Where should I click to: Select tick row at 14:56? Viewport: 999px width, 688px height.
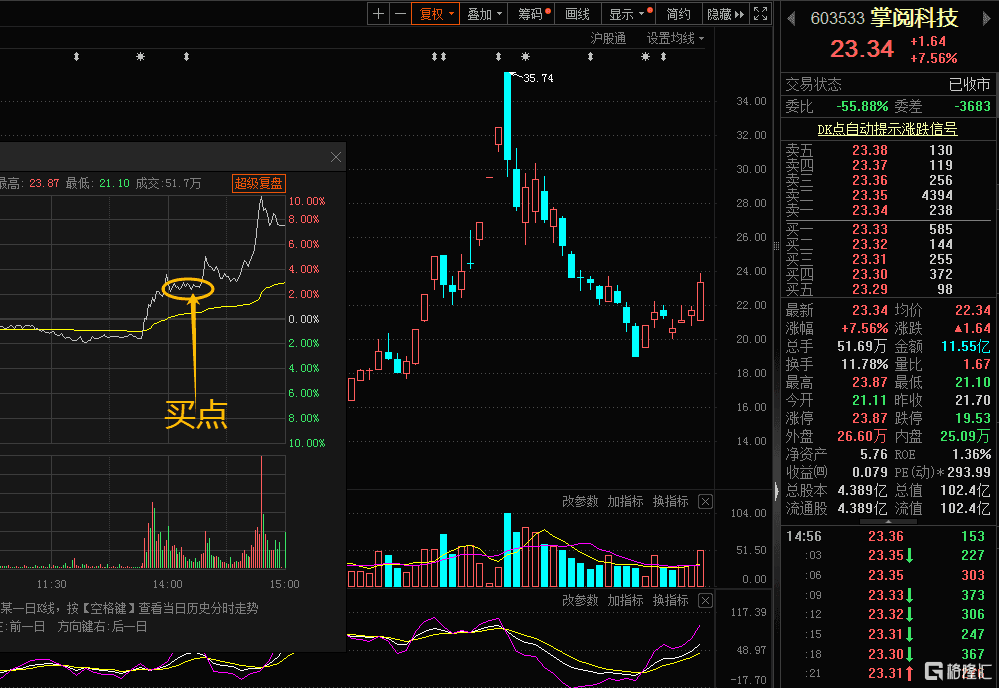pyautogui.click(x=886, y=536)
